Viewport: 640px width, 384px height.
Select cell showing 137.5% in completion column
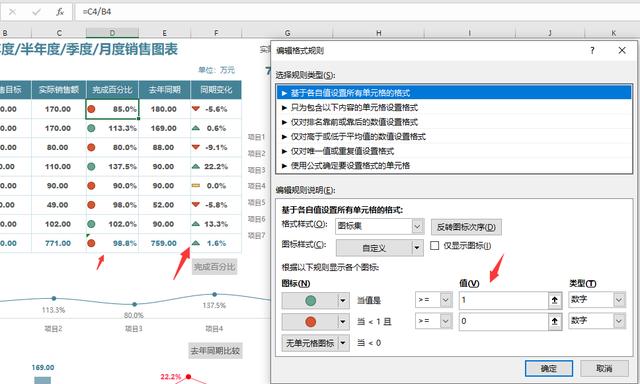tap(112, 166)
